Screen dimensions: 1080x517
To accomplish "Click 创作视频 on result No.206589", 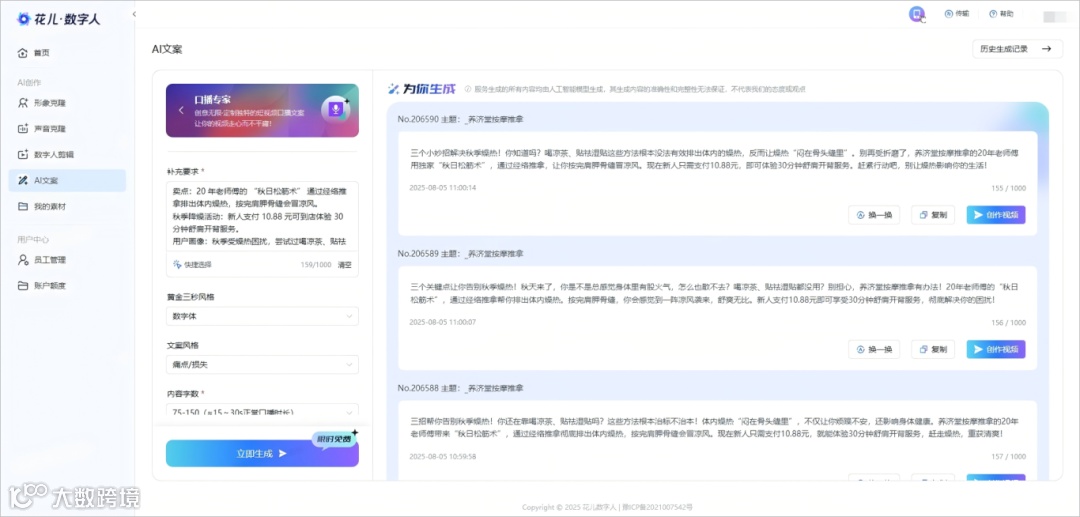I will point(996,350).
